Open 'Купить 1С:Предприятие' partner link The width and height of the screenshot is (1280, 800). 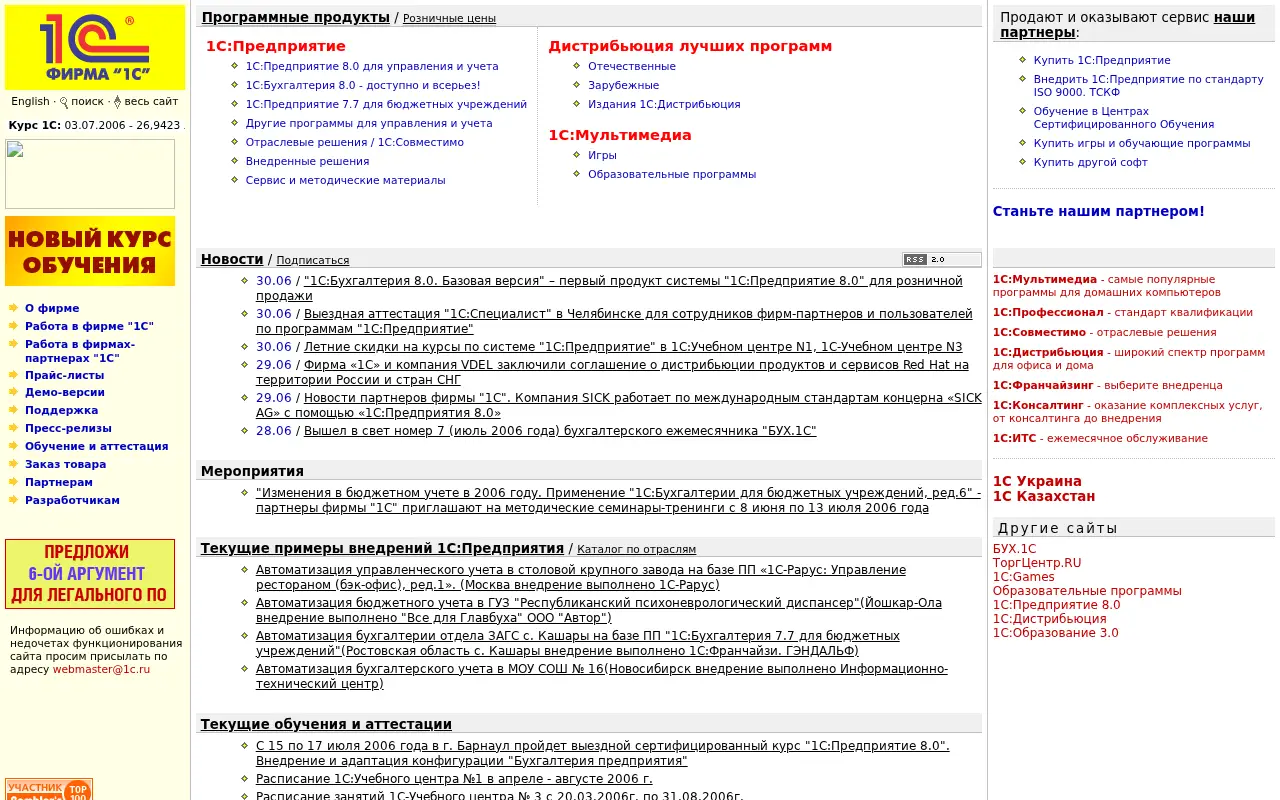coord(1102,60)
